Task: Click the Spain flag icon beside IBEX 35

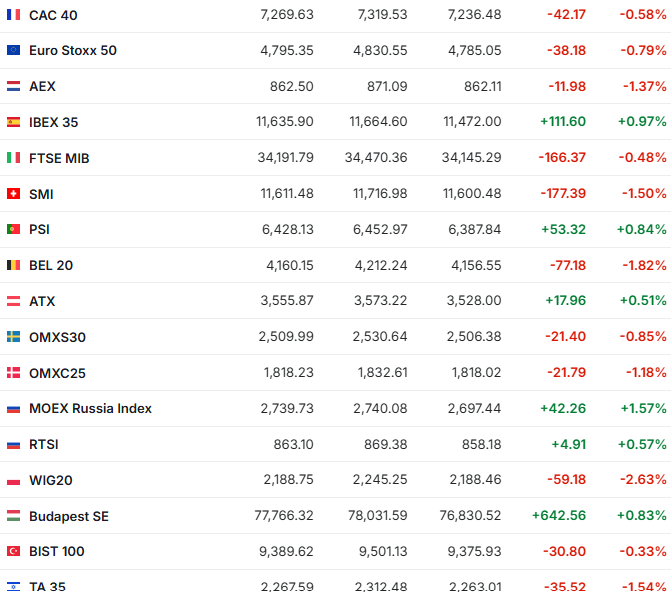Action: click(13, 122)
